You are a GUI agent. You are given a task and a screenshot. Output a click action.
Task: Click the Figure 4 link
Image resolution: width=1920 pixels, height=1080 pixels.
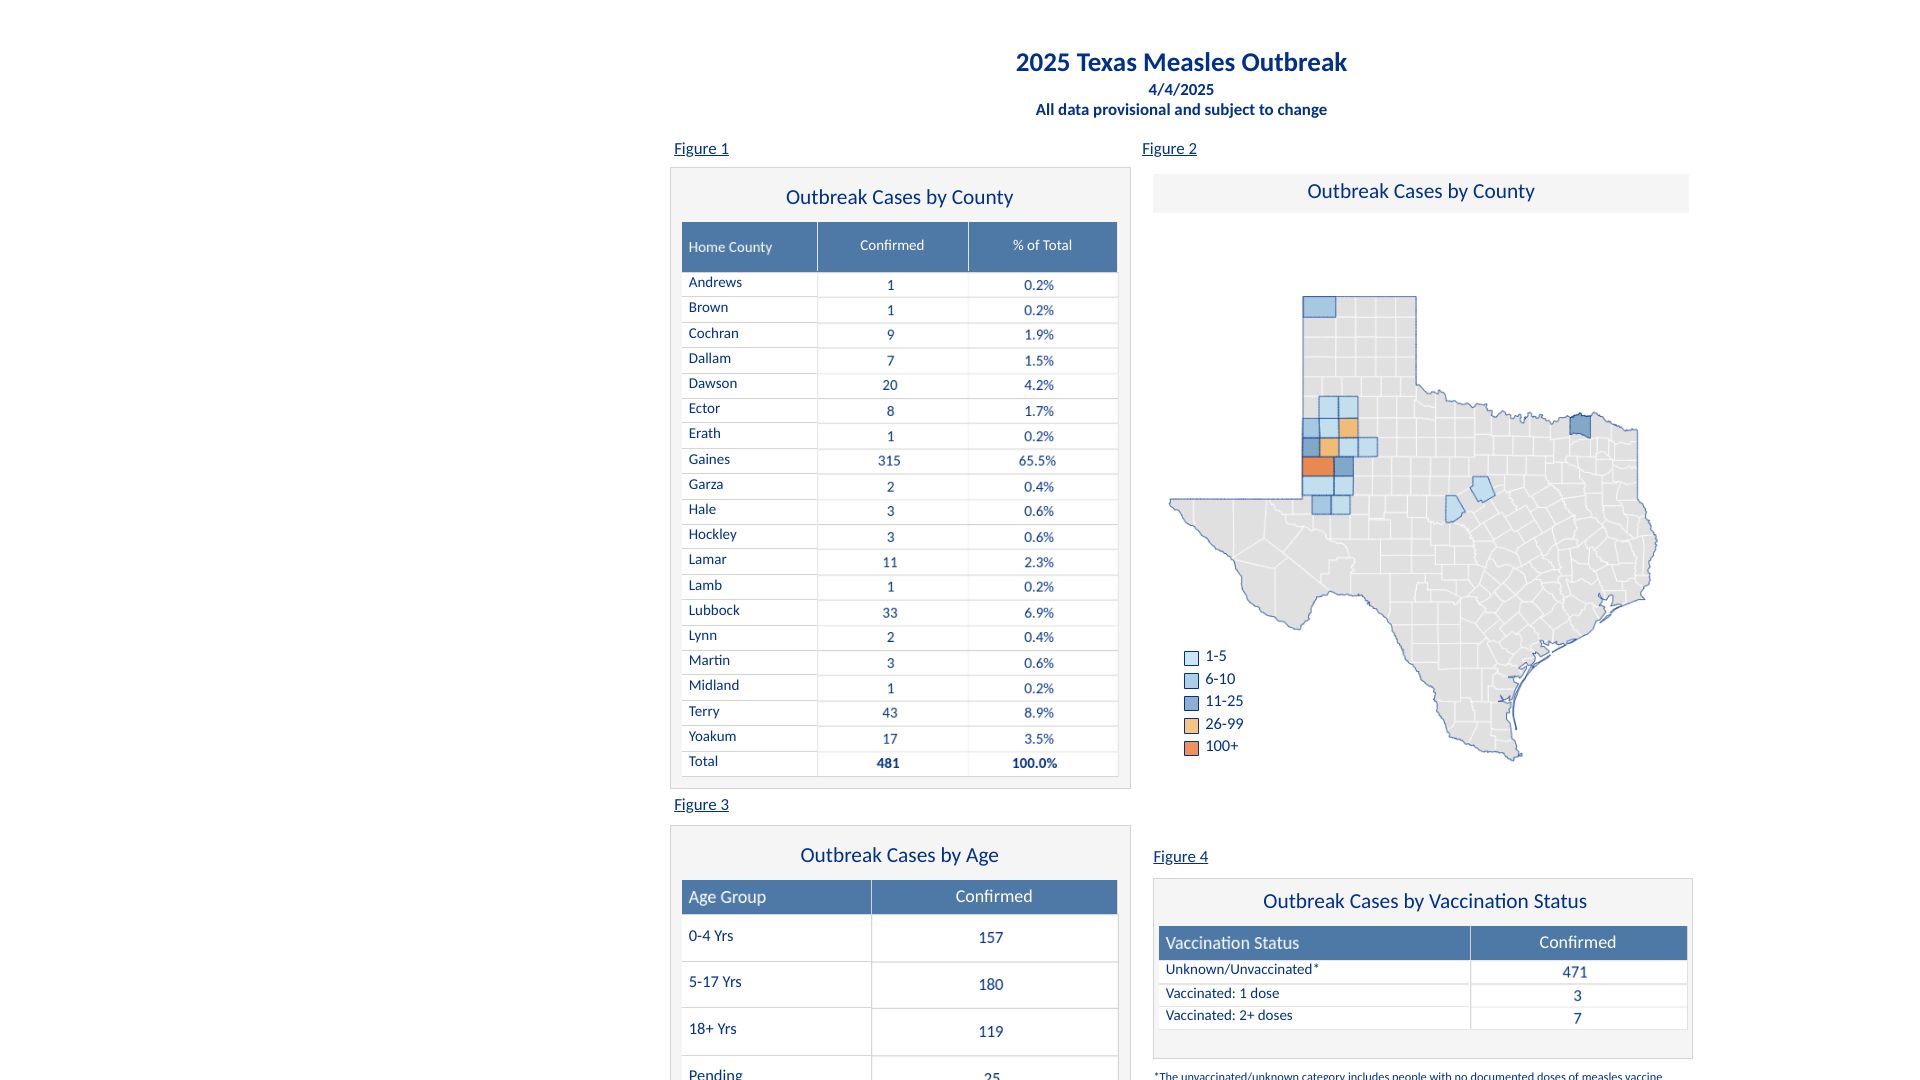point(1180,857)
